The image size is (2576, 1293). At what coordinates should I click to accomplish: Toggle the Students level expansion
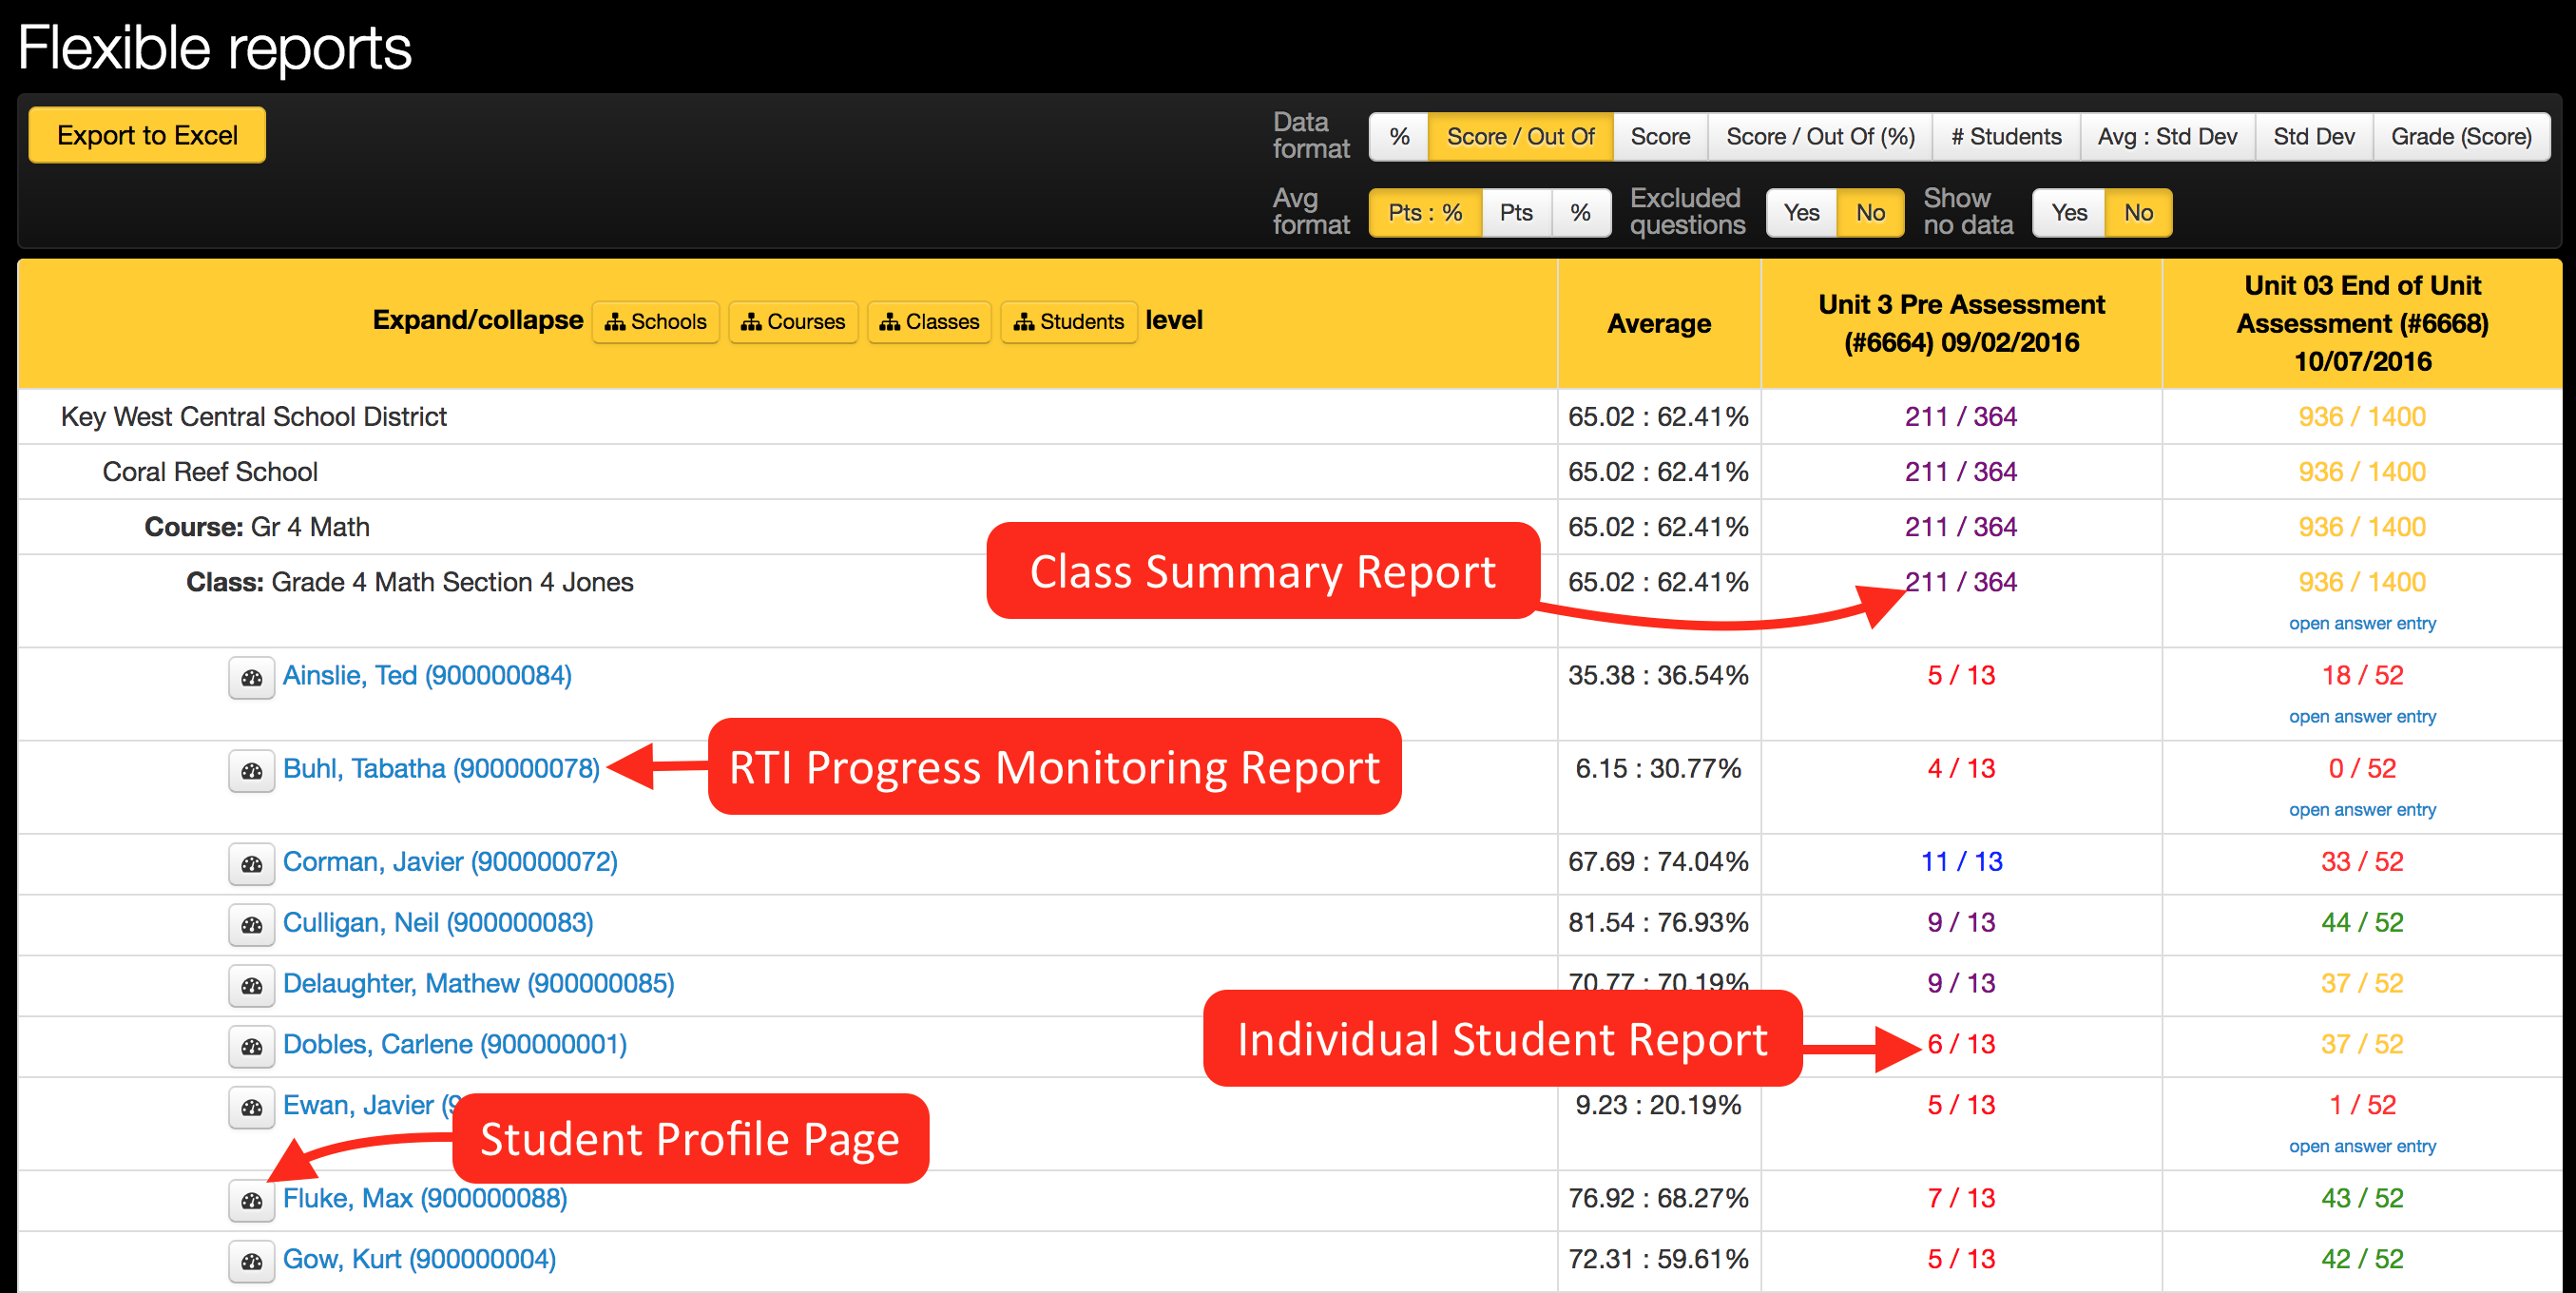pos(1068,322)
